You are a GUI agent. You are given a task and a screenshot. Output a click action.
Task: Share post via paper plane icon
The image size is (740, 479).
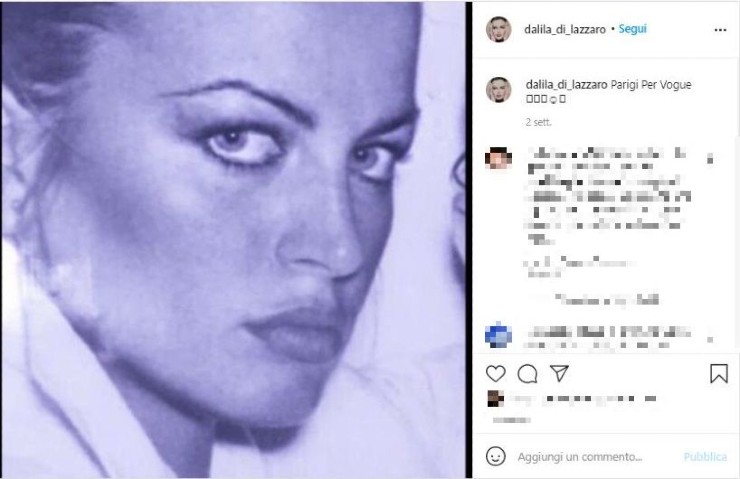[559, 373]
